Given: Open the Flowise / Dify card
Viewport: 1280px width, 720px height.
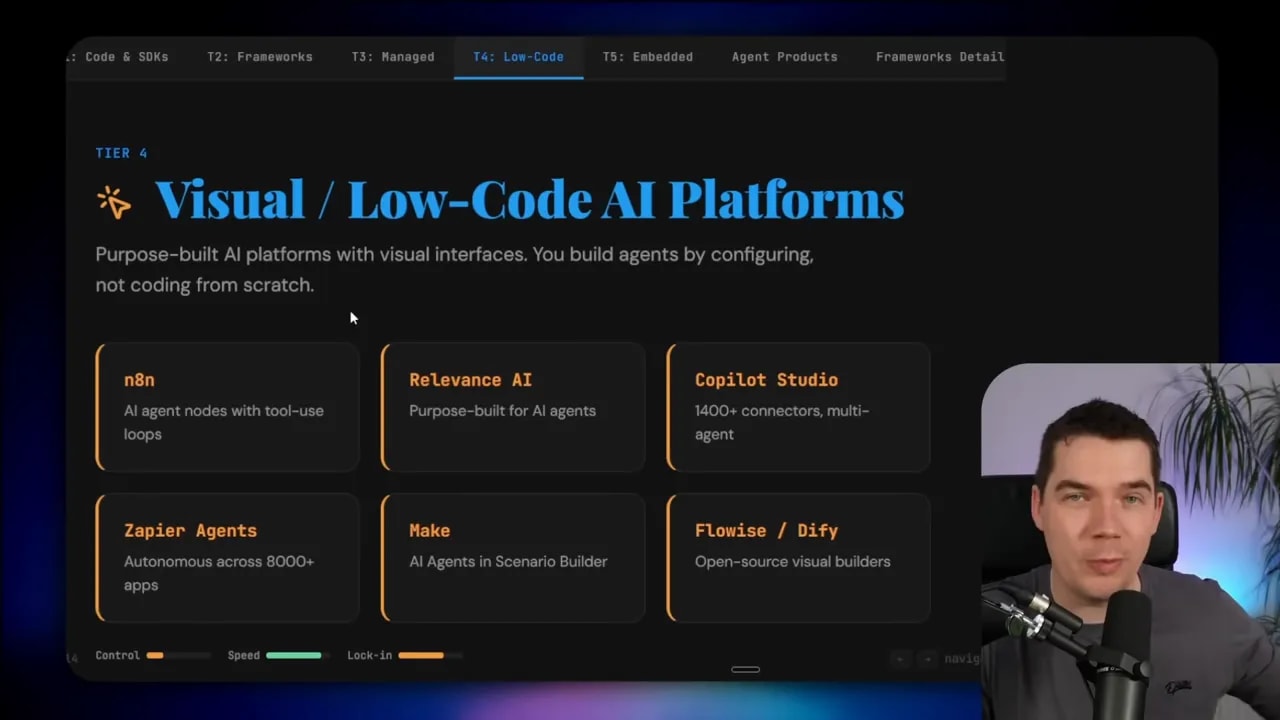Looking at the screenshot, I should 799,557.
